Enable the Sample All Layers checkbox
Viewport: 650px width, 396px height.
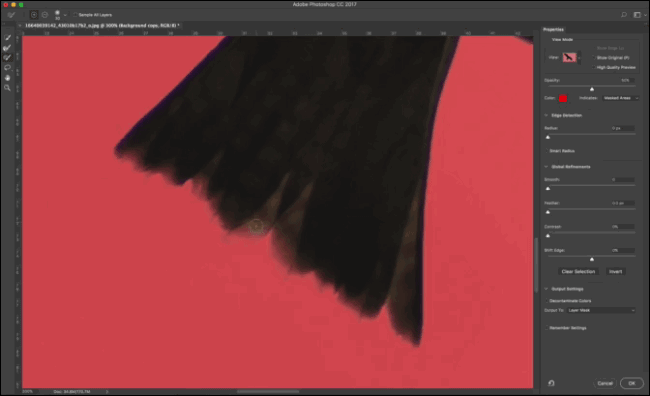75,15
